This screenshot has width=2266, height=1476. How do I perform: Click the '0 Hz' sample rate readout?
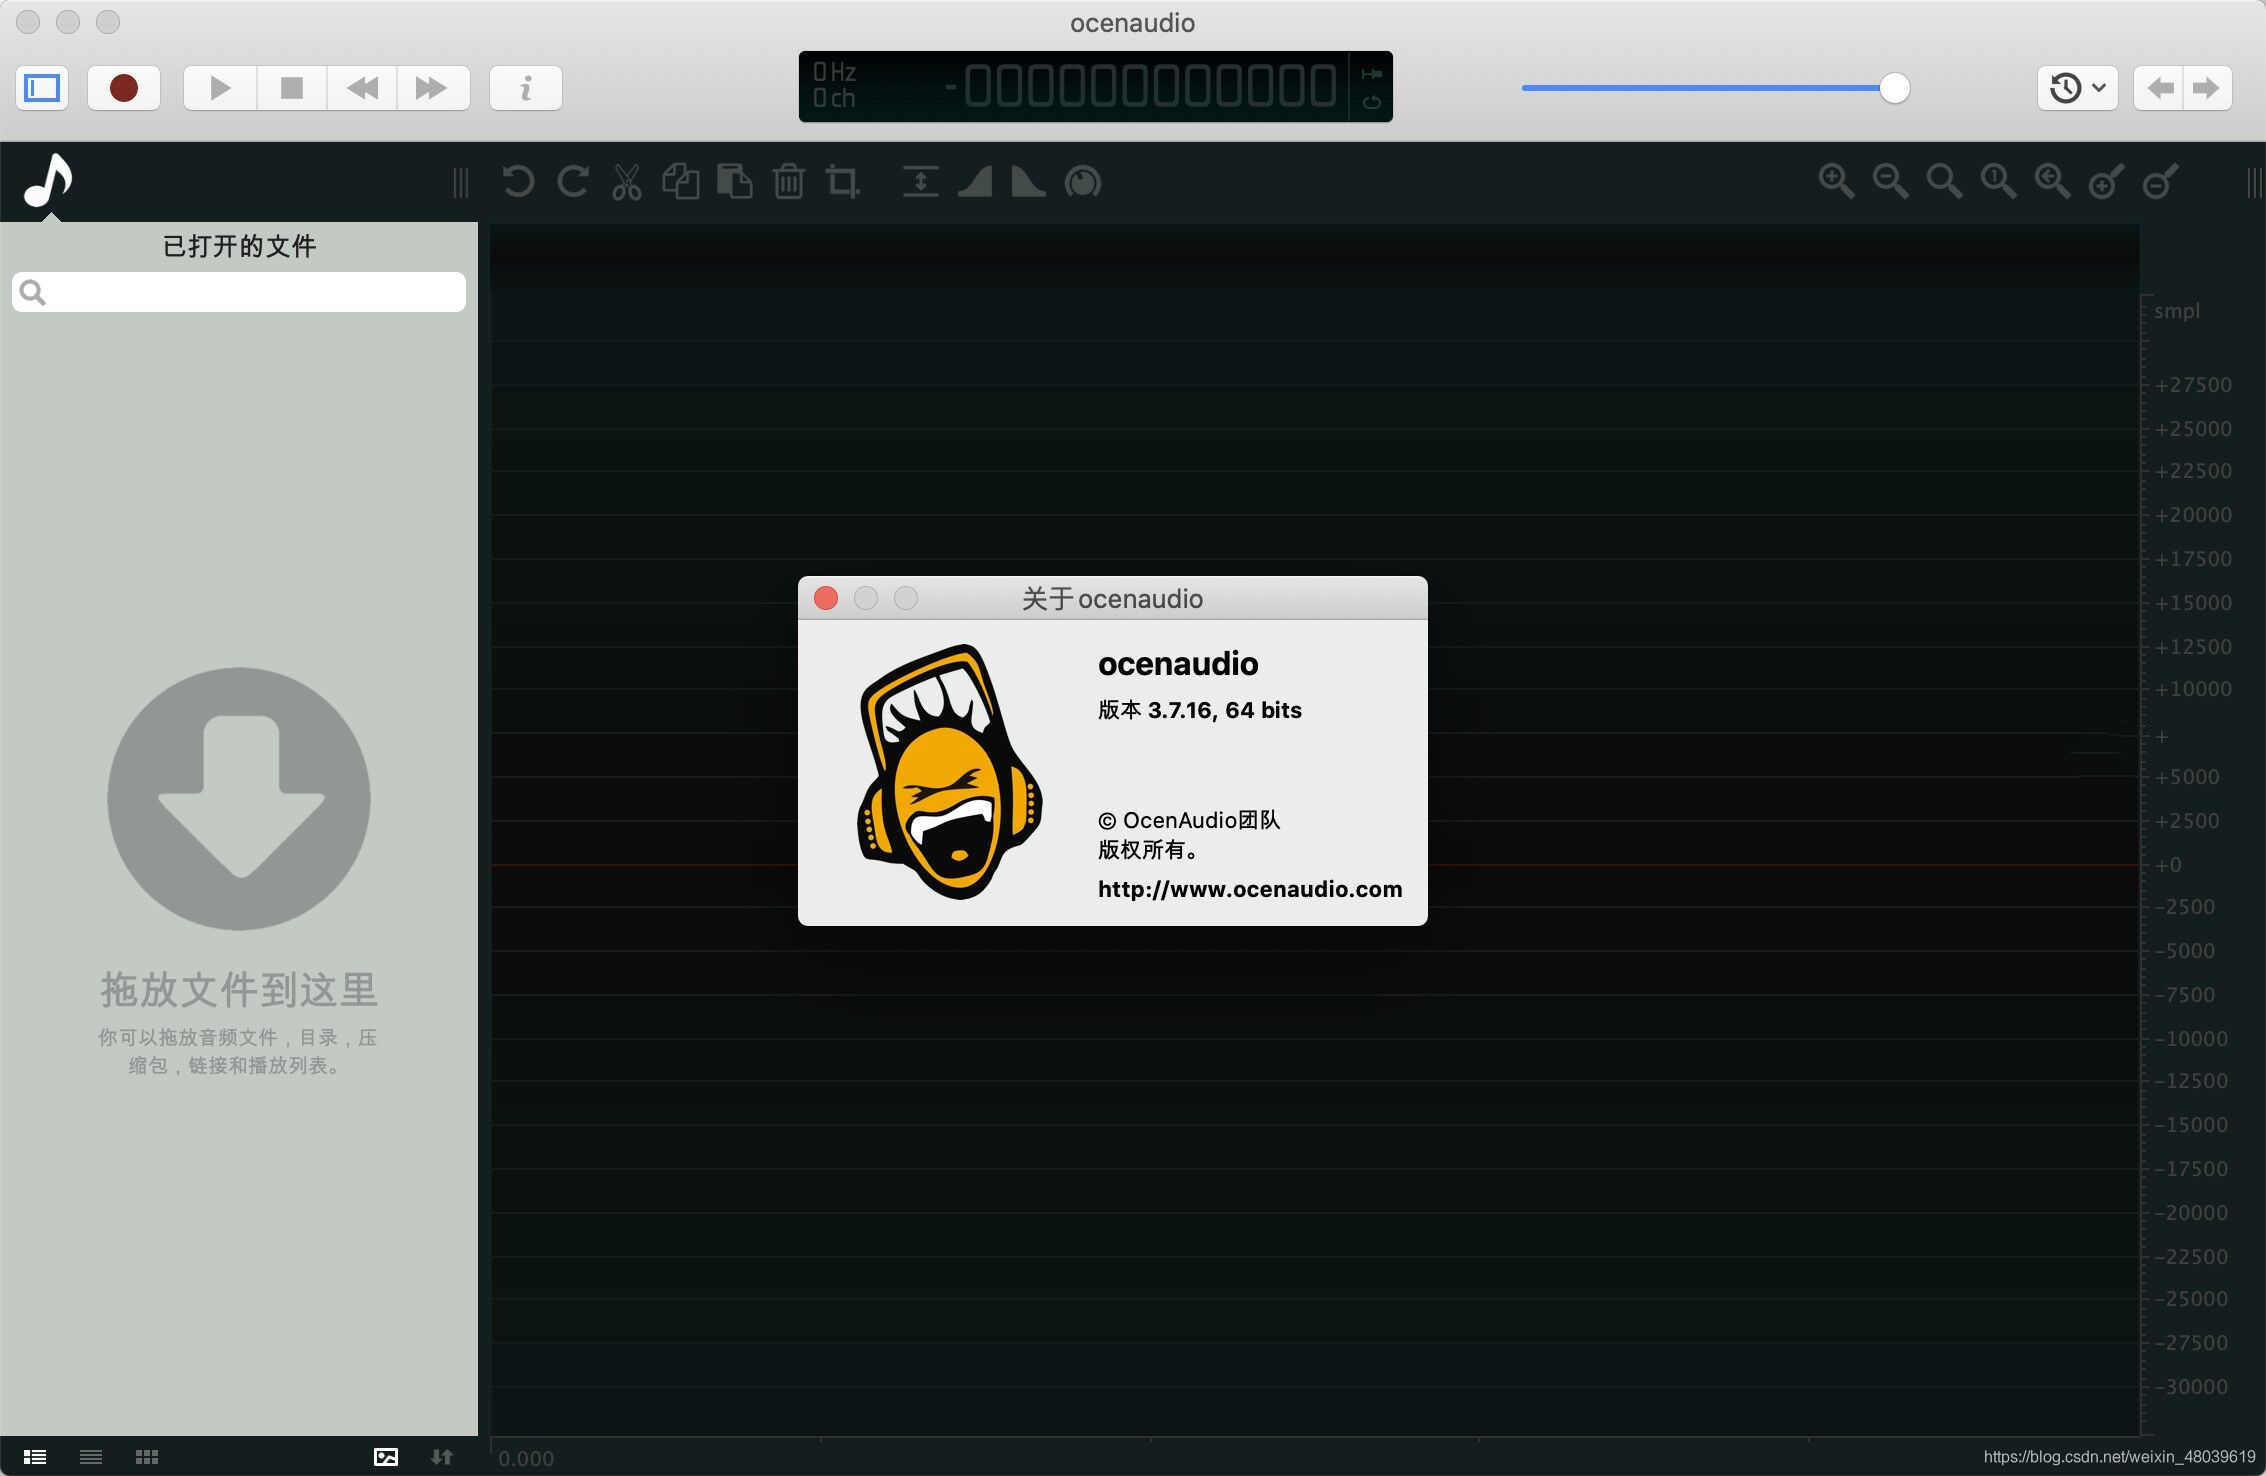click(834, 72)
